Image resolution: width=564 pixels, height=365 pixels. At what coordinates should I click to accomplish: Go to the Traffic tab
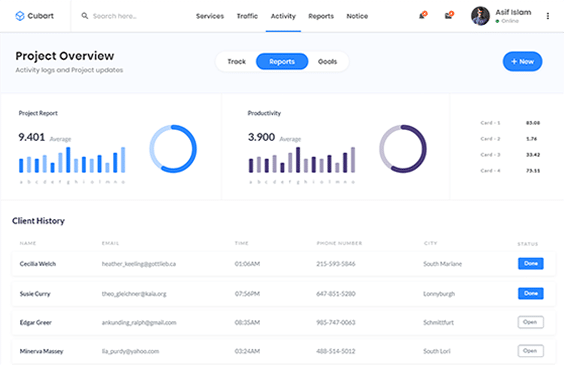247,16
